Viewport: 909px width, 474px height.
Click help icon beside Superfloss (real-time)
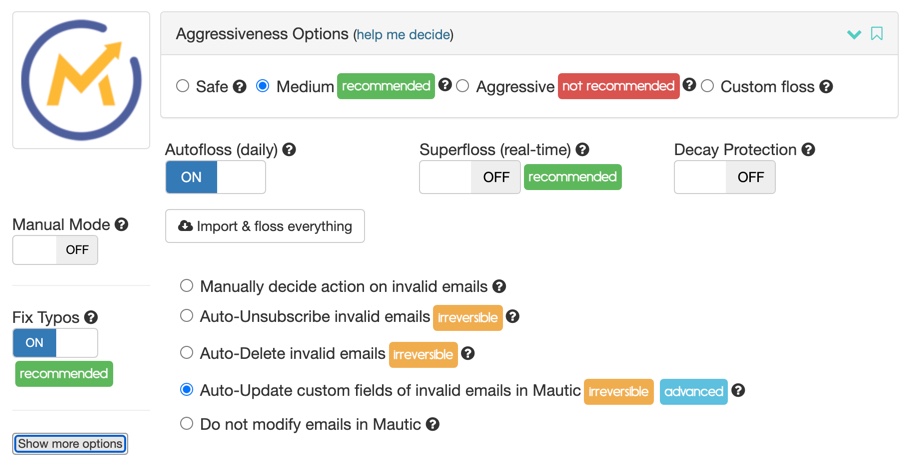[582, 150]
